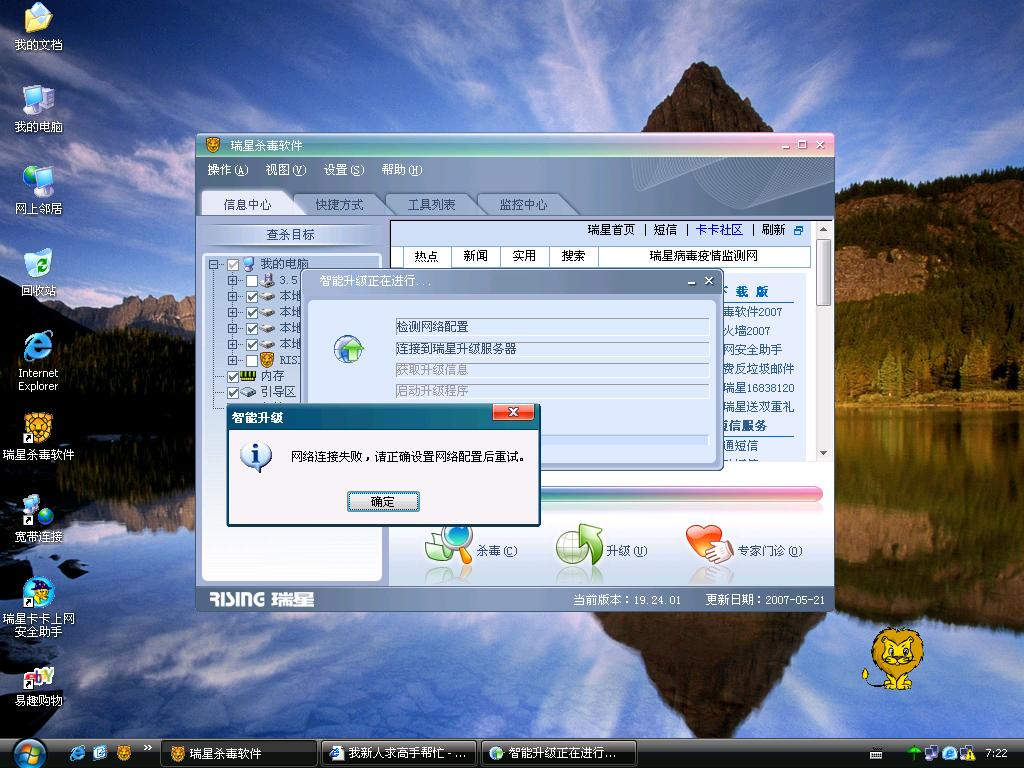Open 瑞星送双重礼 link
This screenshot has width=1024, height=768.
758,407
